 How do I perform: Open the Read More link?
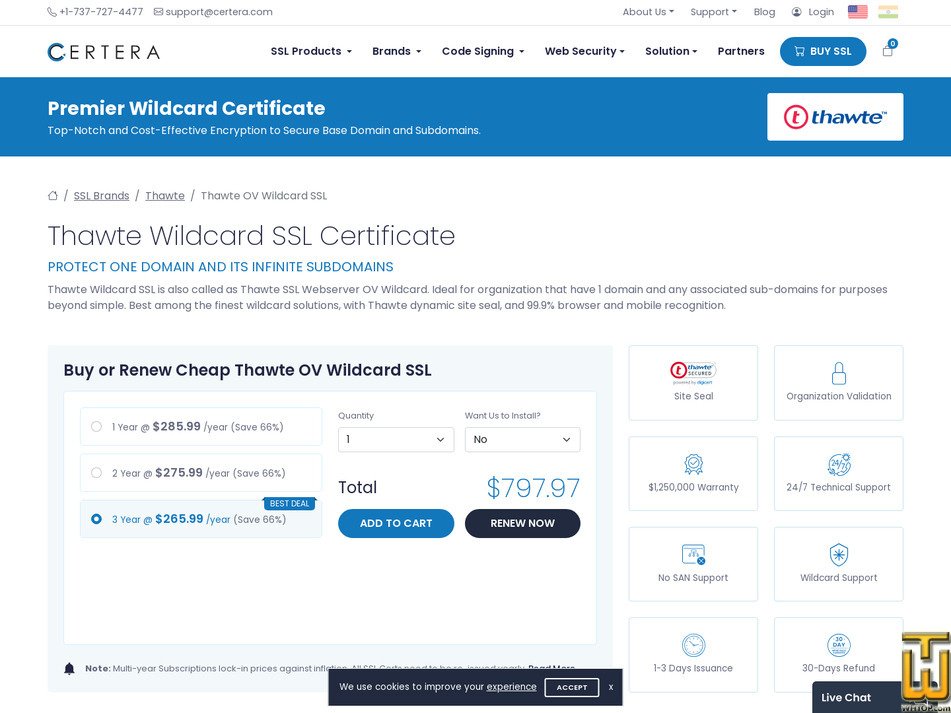click(x=551, y=668)
